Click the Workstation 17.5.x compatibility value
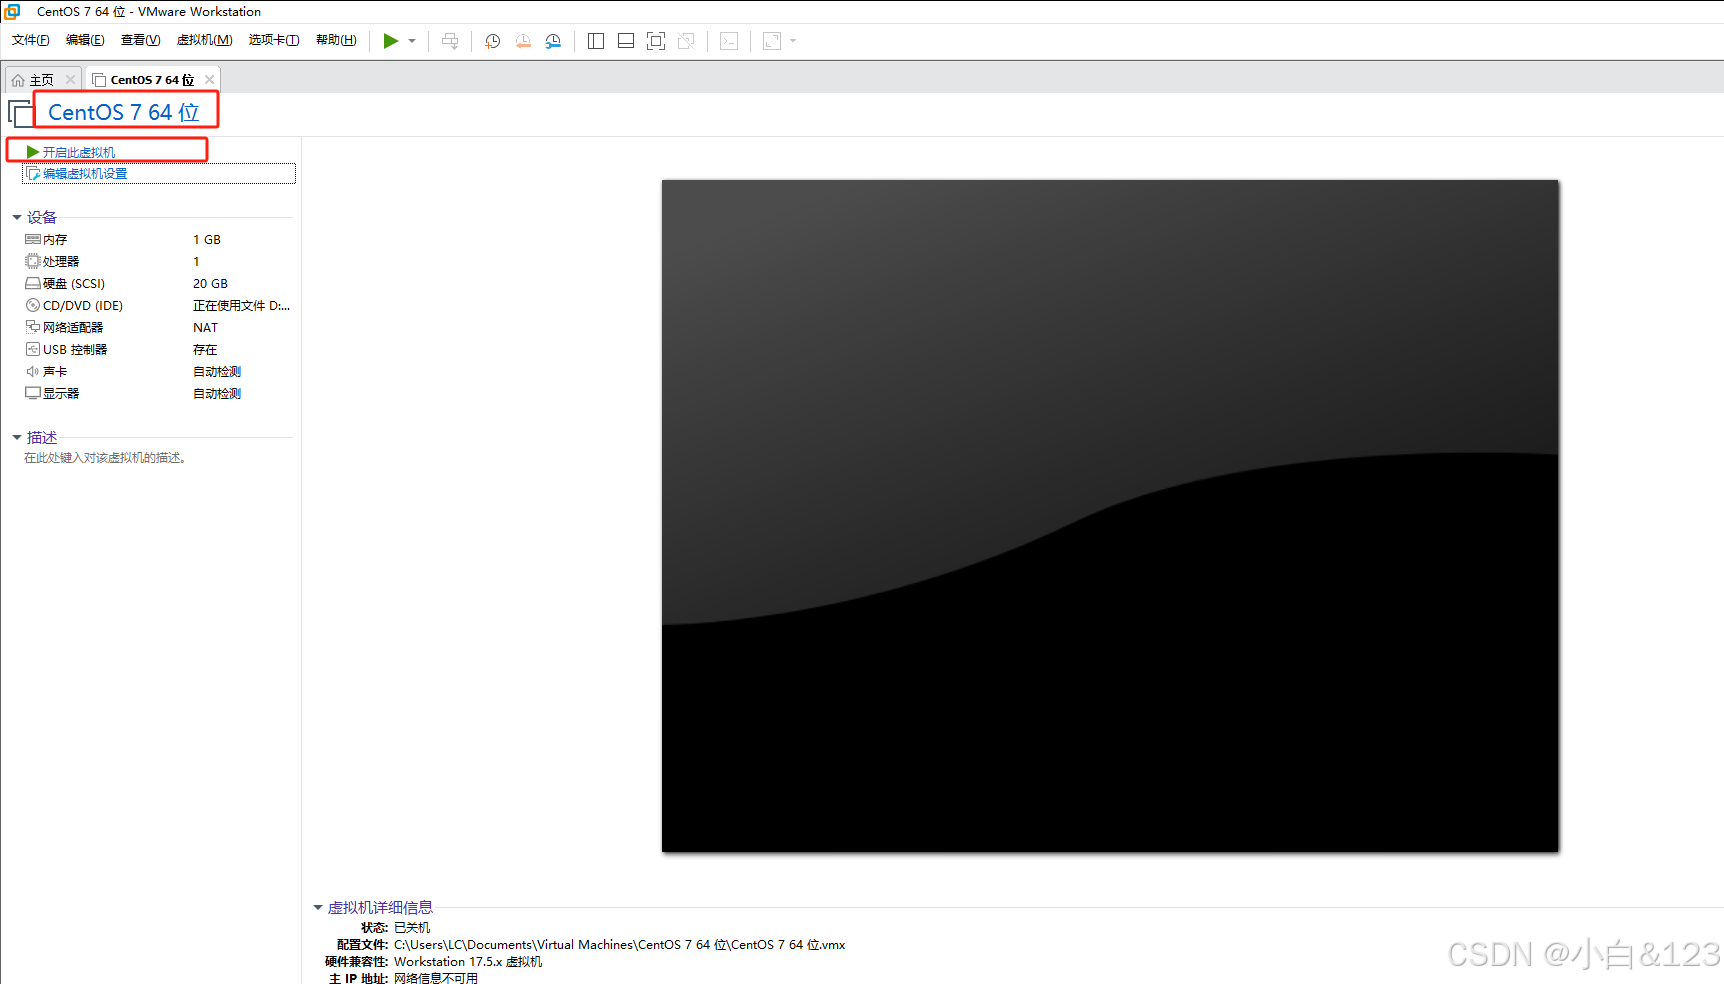This screenshot has width=1724, height=984. (x=468, y=962)
